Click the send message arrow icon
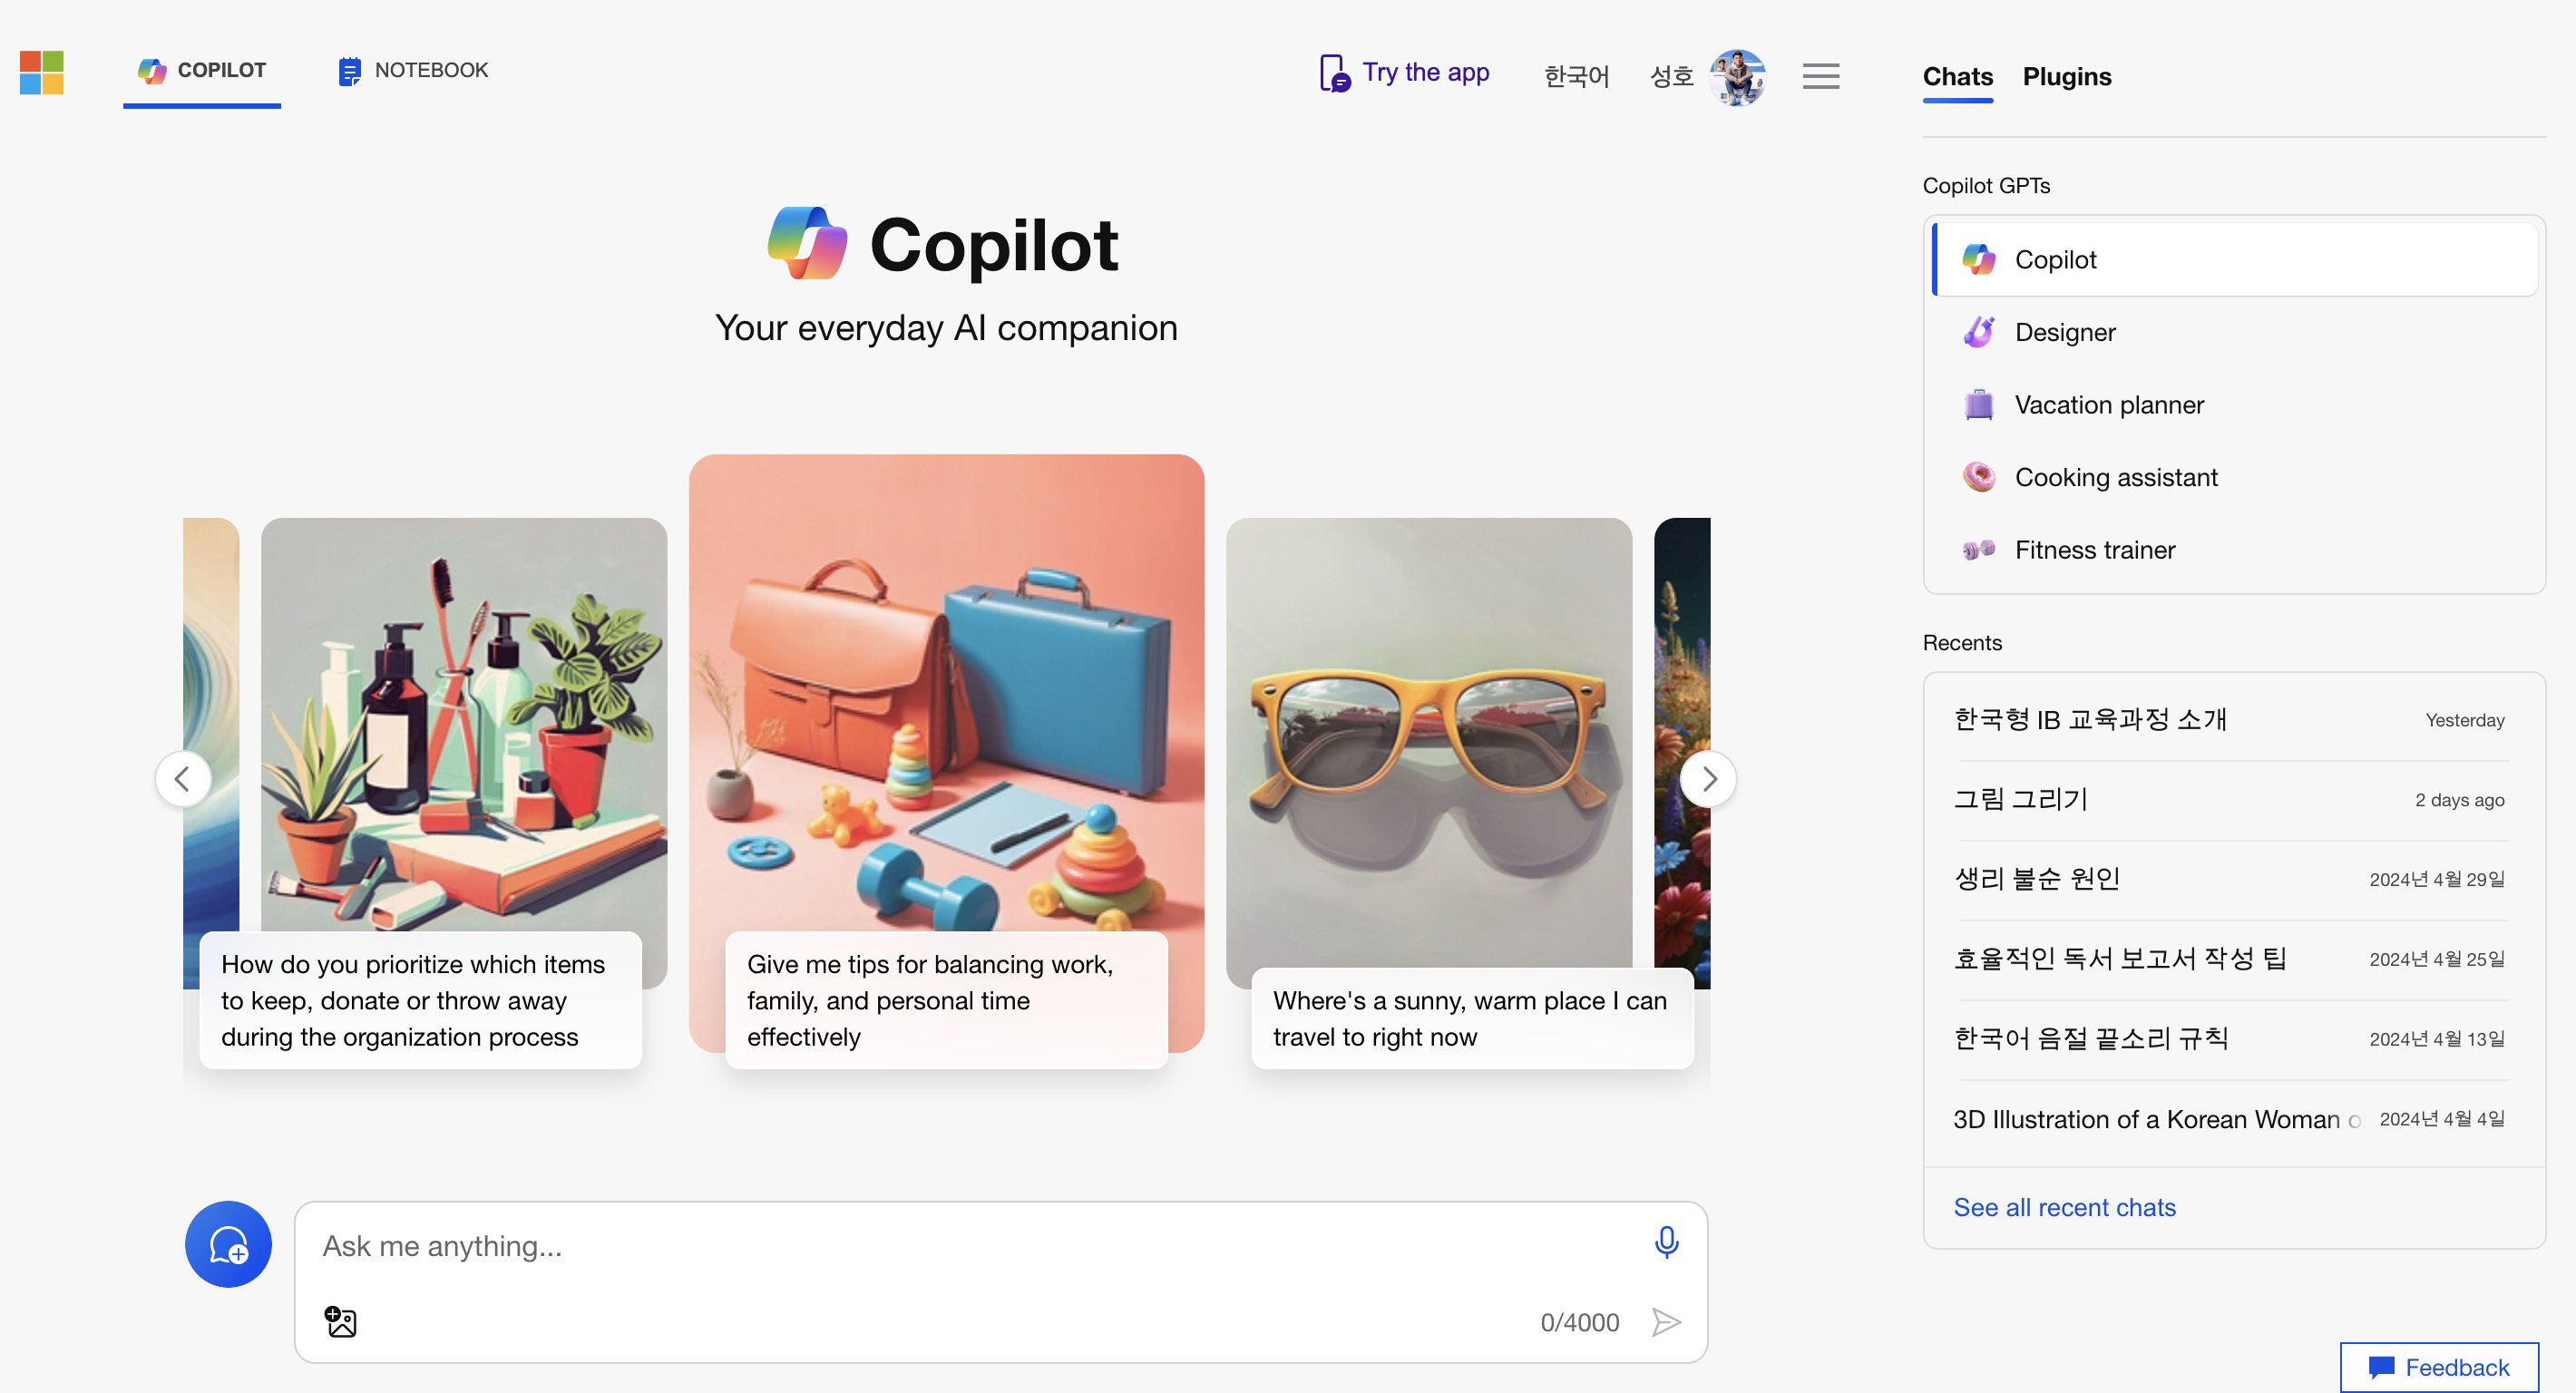The height and width of the screenshot is (1393, 2576). point(1665,1322)
